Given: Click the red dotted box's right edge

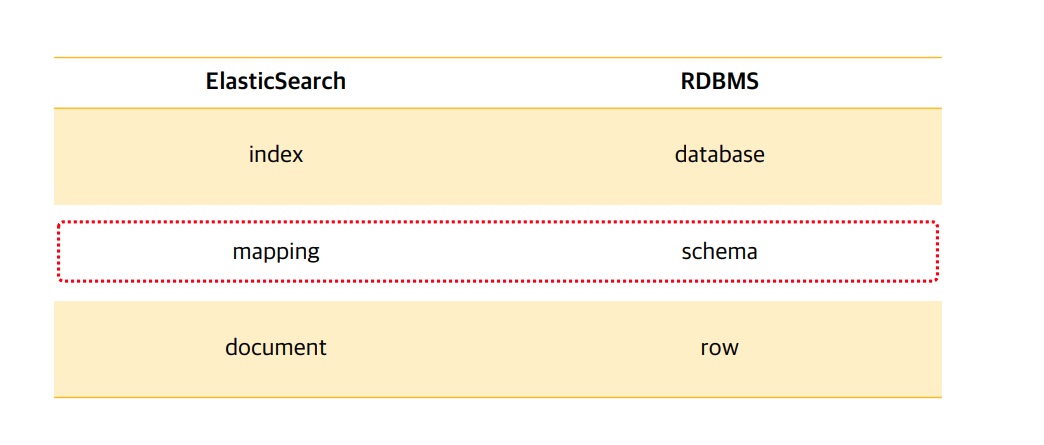Looking at the screenshot, I should [937, 252].
